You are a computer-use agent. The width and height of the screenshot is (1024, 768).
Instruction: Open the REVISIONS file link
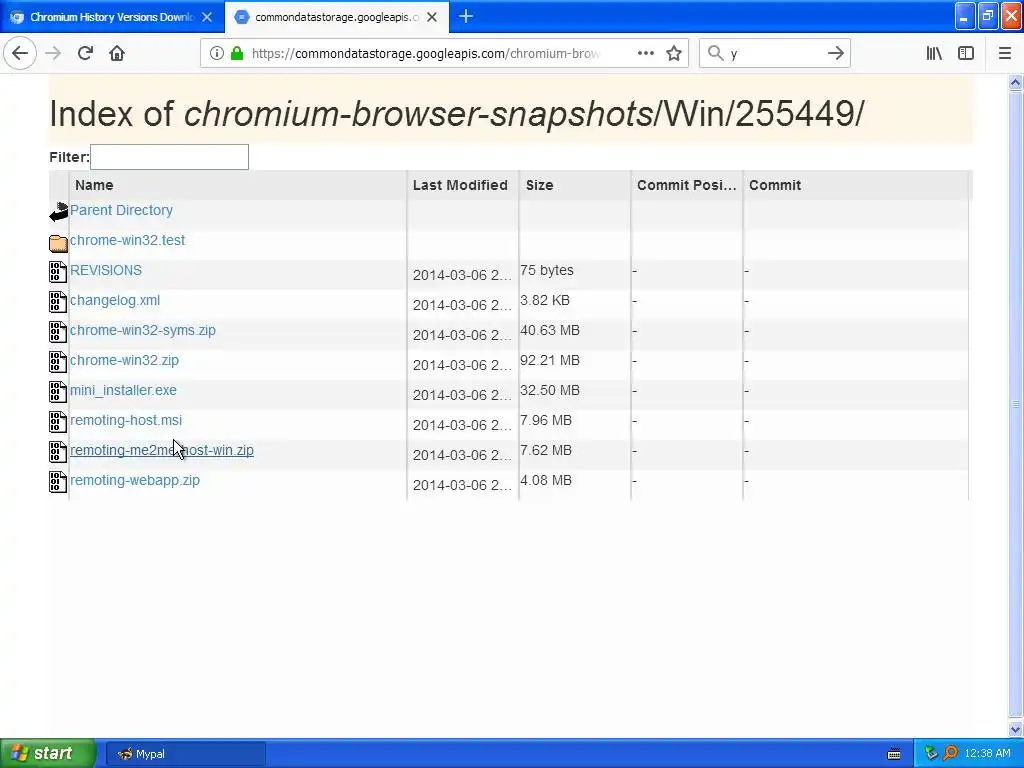(x=106, y=270)
